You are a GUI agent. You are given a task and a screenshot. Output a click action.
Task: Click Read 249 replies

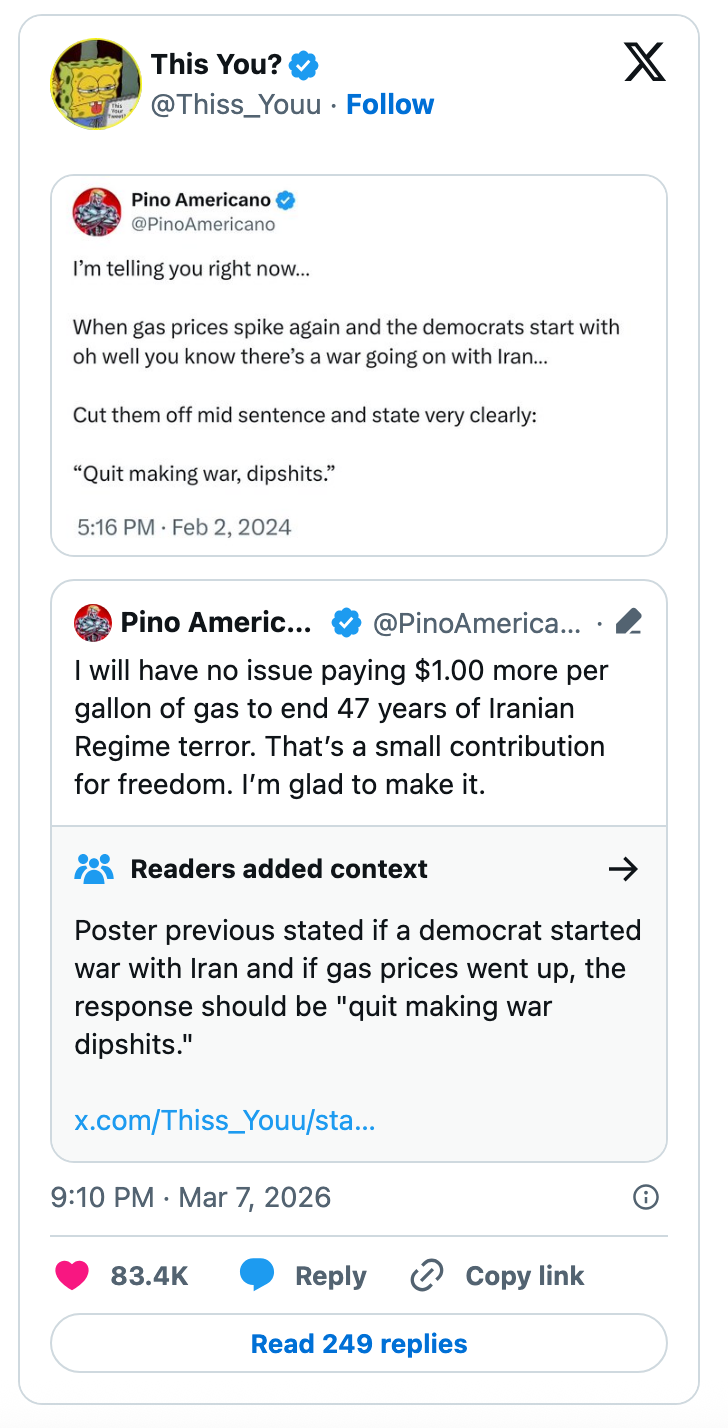pos(358,1343)
